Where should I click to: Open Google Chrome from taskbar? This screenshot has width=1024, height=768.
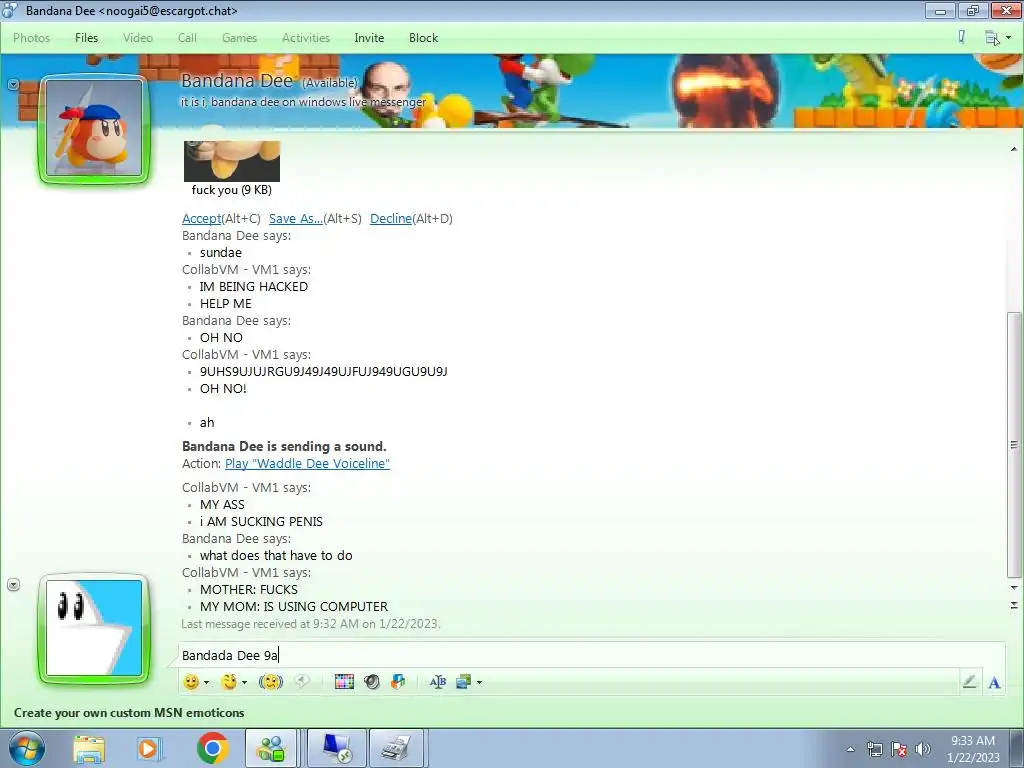[x=212, y=748]
